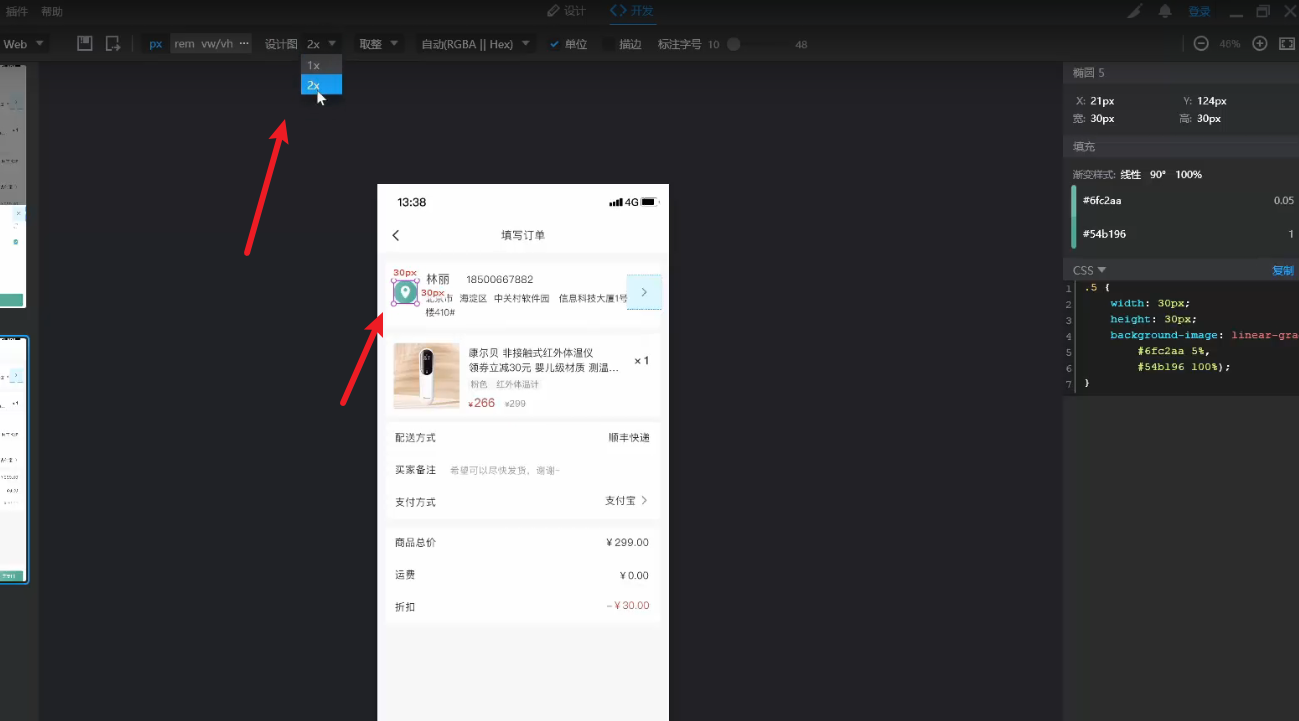Open the 帮助 menu
Image resolution: width=1299 pixels, height=721 pixels.
coord(52,11)
